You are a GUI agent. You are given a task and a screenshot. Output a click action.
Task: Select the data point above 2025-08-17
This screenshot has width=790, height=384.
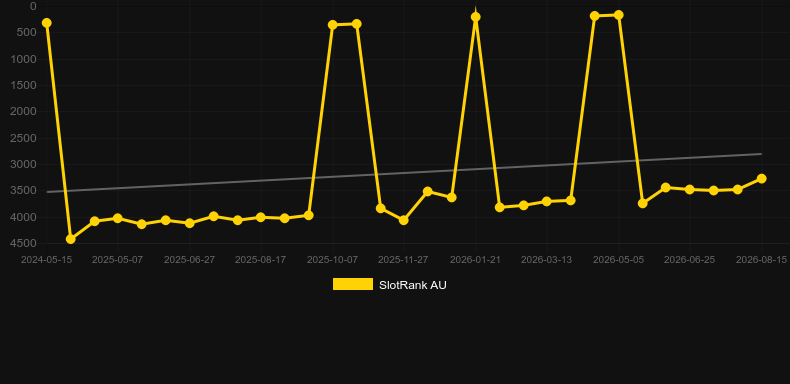260,217
